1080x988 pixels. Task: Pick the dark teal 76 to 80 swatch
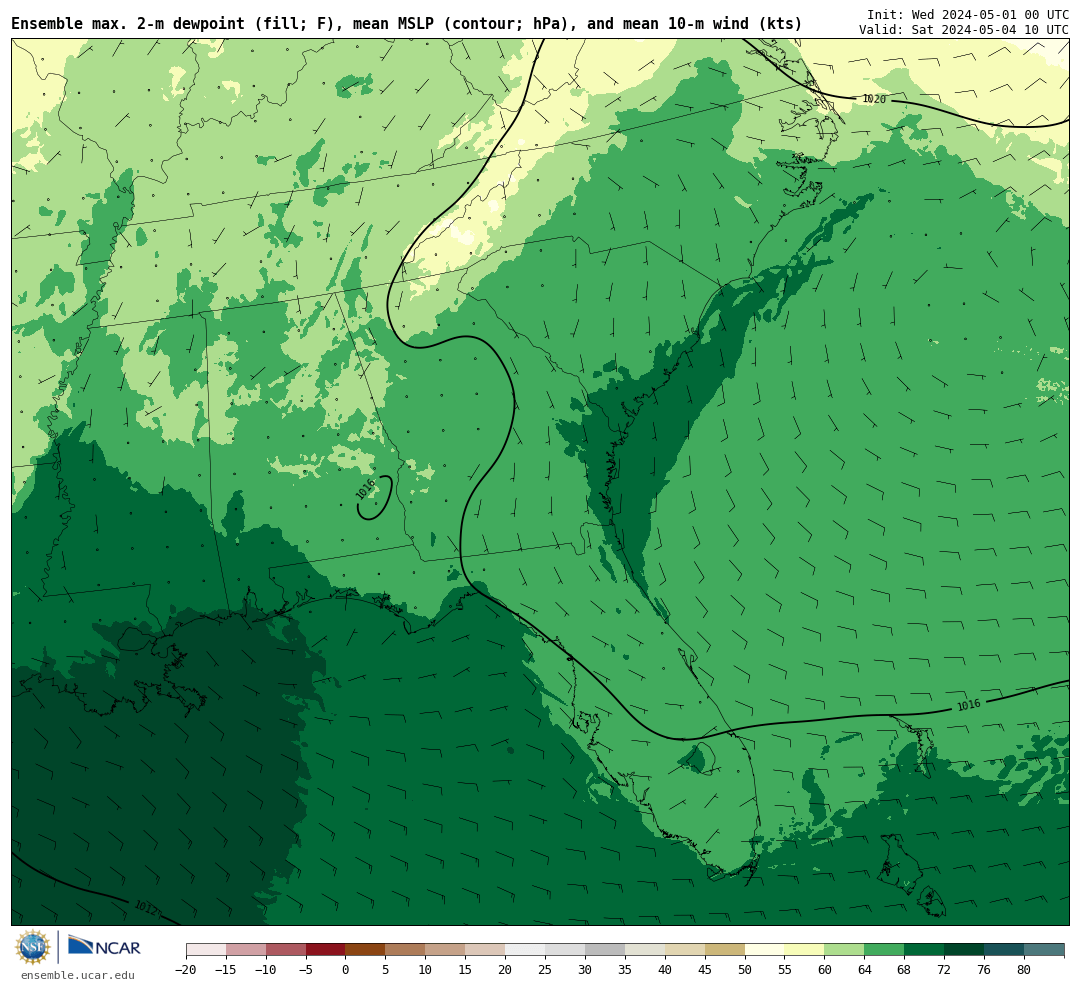point(1005,950)
